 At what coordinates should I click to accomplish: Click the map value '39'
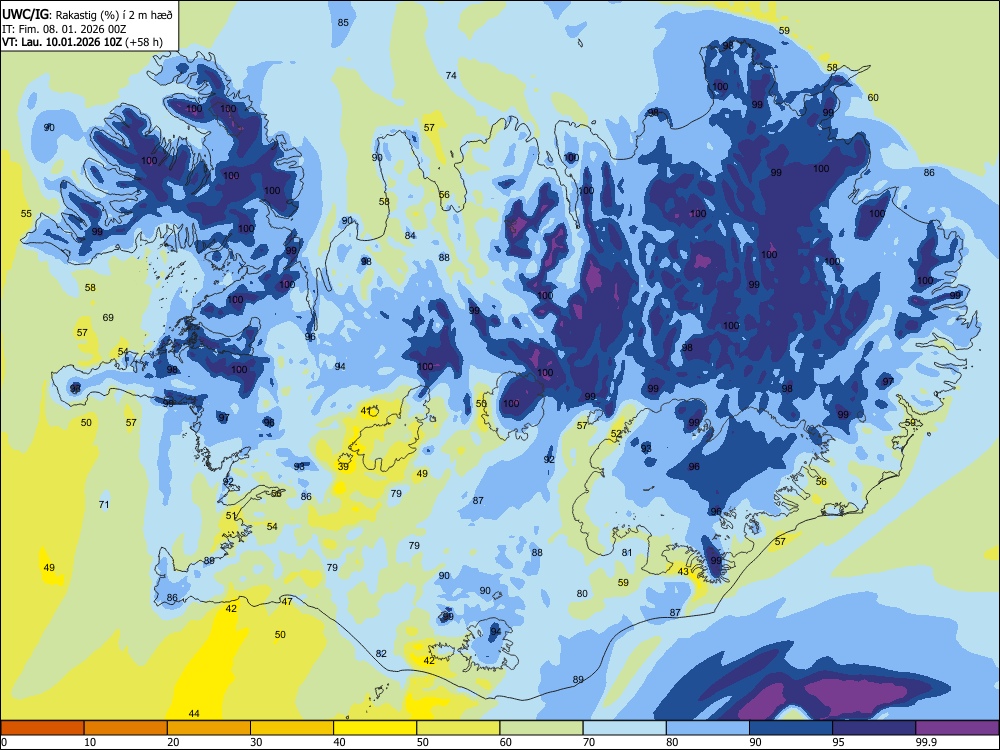tap(343, 467)
